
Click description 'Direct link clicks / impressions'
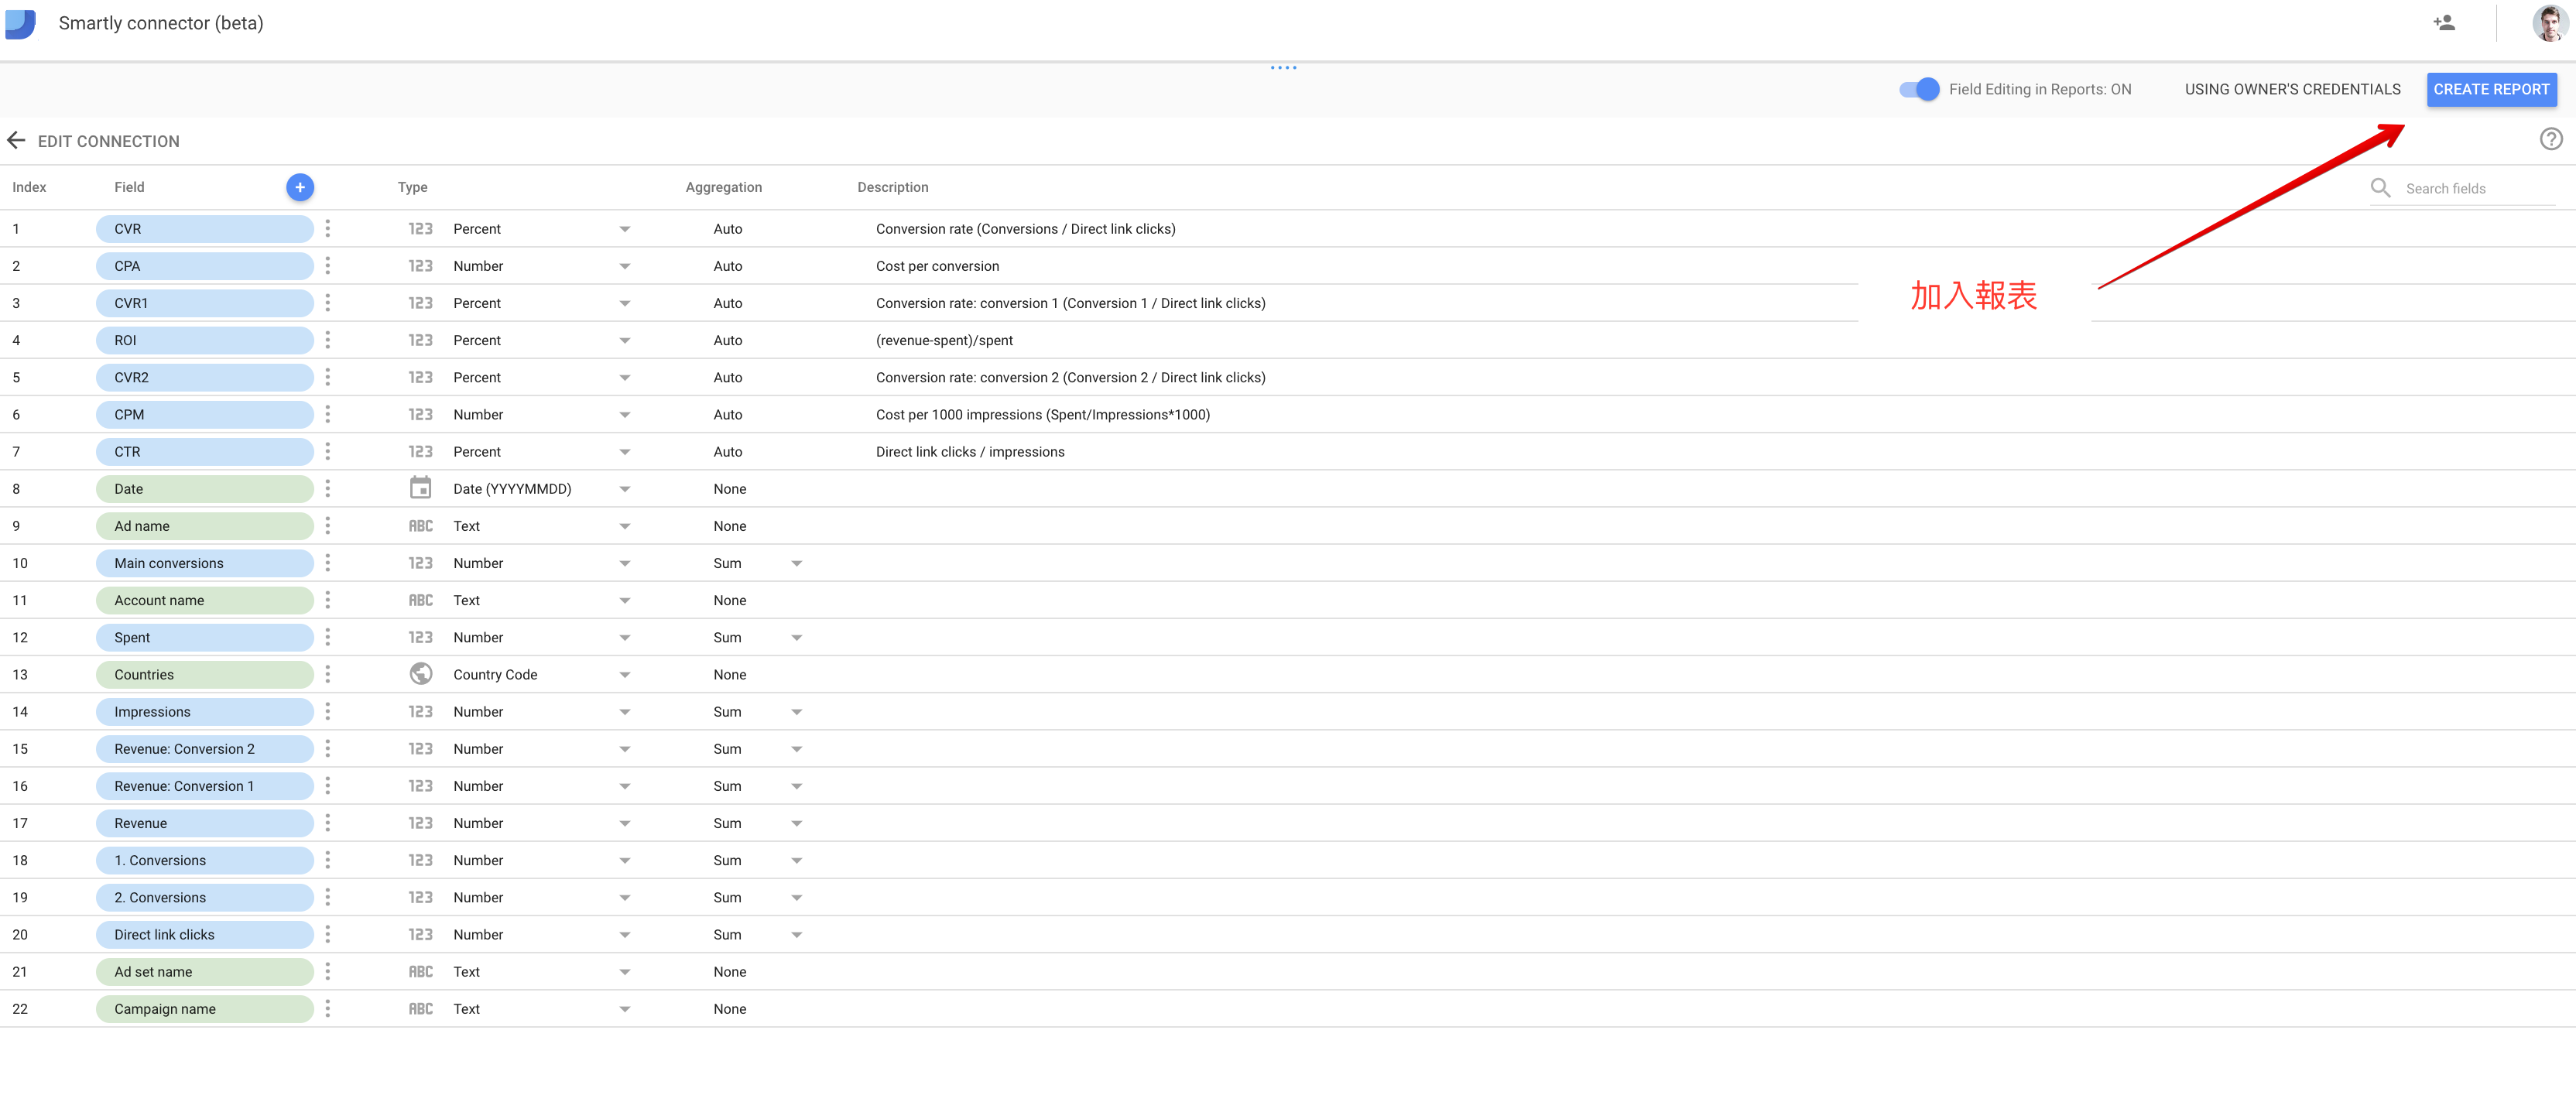point(970,452)
